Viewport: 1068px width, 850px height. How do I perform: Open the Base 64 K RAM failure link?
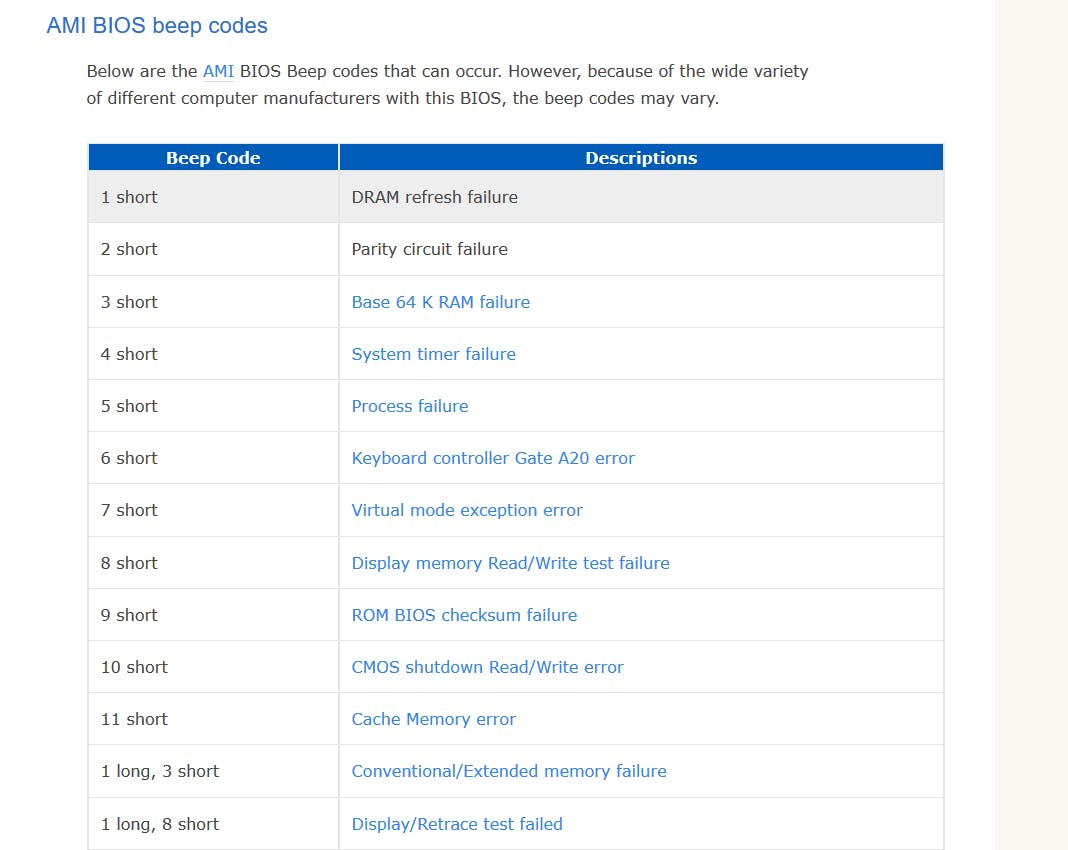click(440, 302)
